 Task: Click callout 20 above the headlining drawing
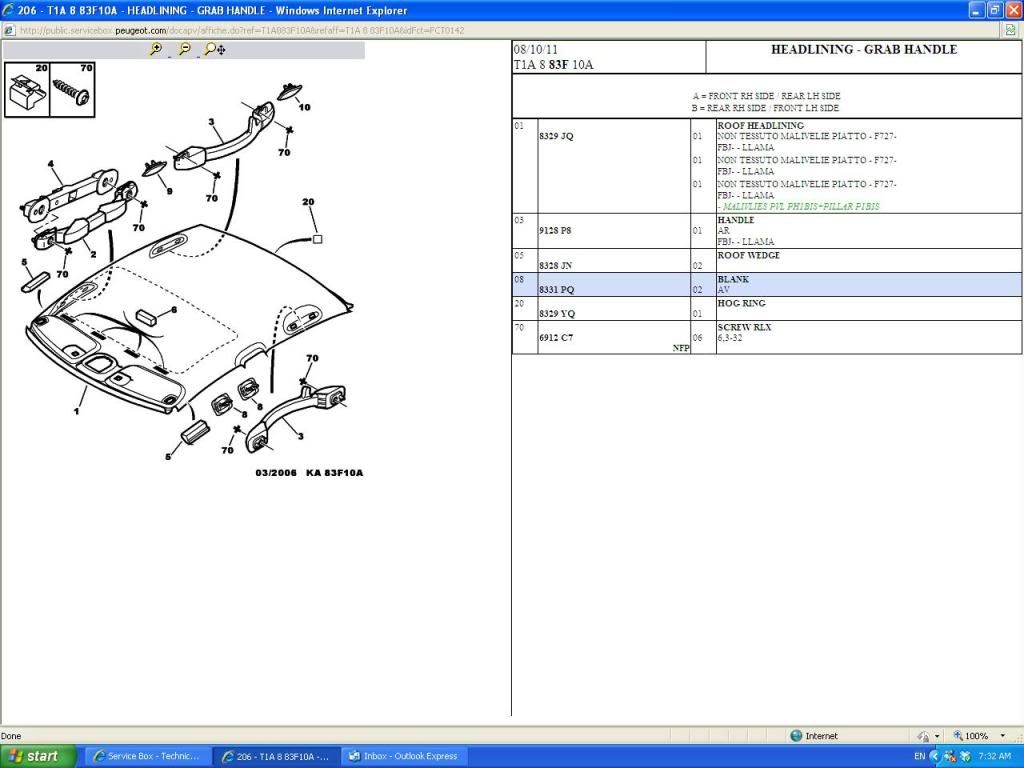(308, 202)
